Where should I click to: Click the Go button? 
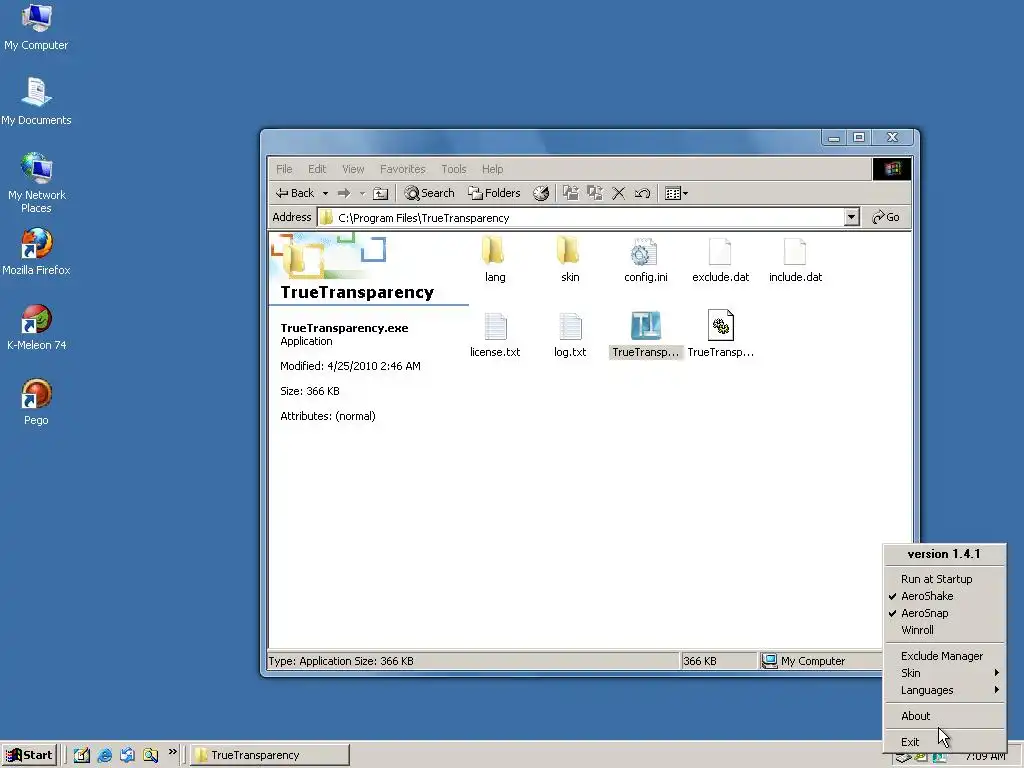tap(886, 217)
